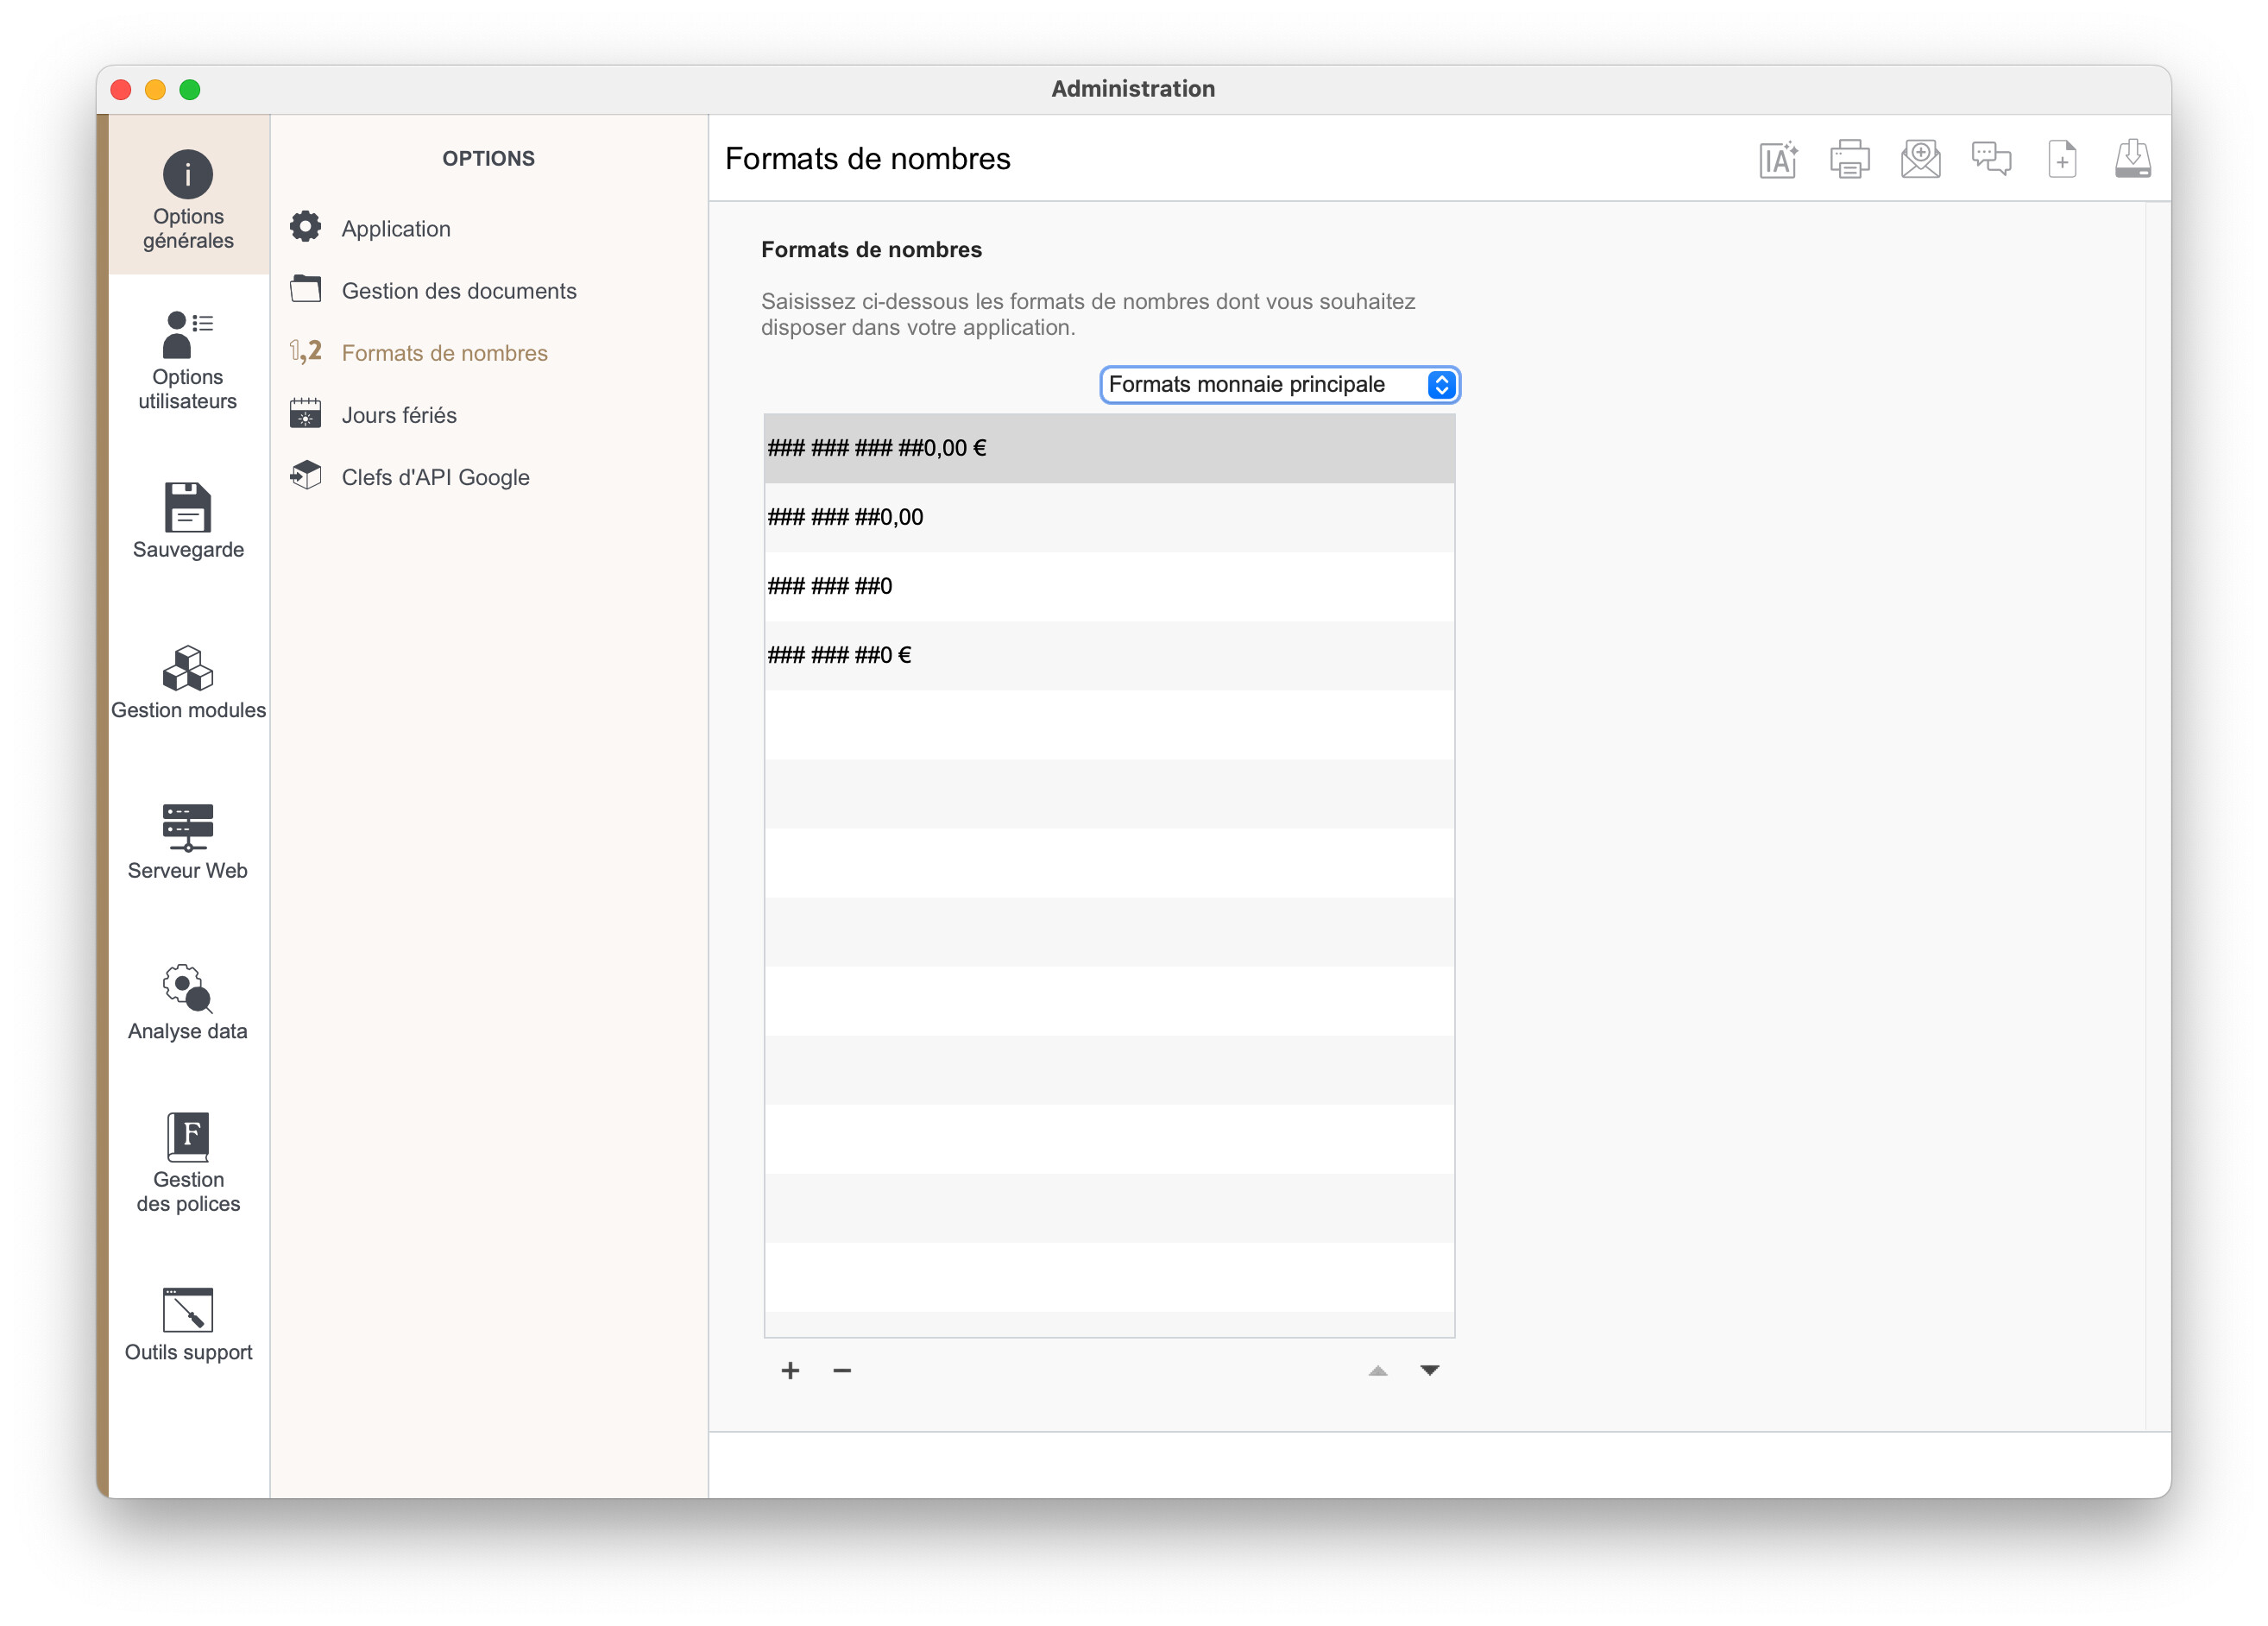Screen dimensions: 2268x1626
Task: Move selected format down with arrow
Action: [x=1430, y=1370]
